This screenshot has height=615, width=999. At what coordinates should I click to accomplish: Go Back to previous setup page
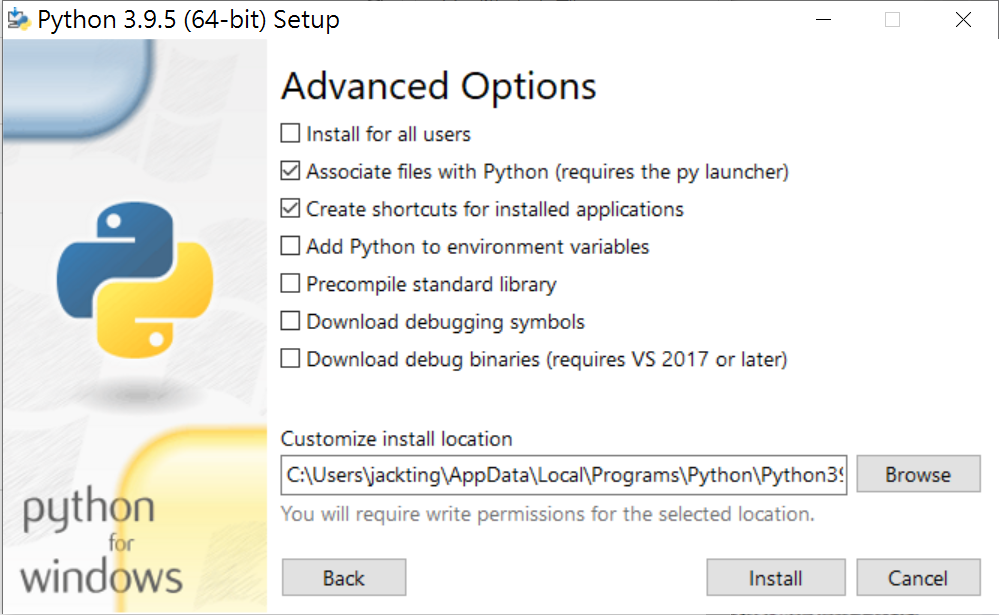point(343,577)
